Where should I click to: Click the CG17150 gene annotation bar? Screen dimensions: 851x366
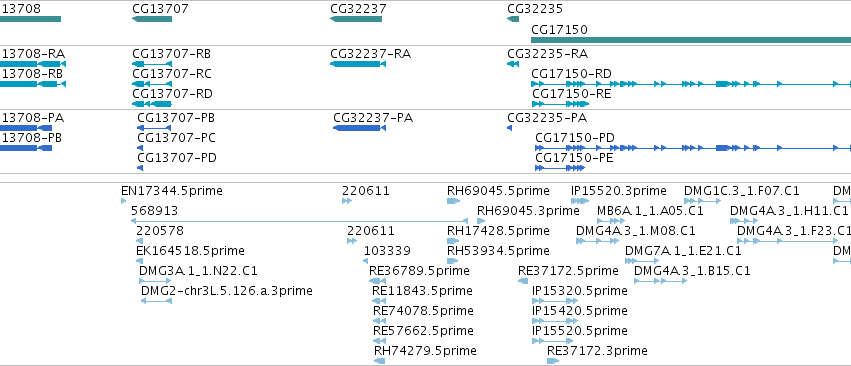click(x=691, y=40)
